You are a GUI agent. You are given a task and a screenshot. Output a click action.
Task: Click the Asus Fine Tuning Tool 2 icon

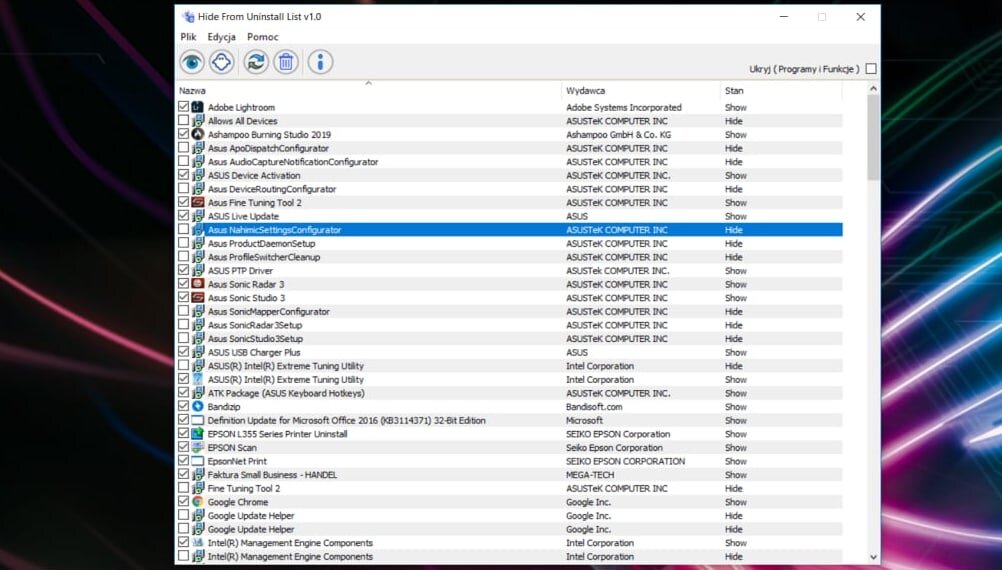click(197, 202)
